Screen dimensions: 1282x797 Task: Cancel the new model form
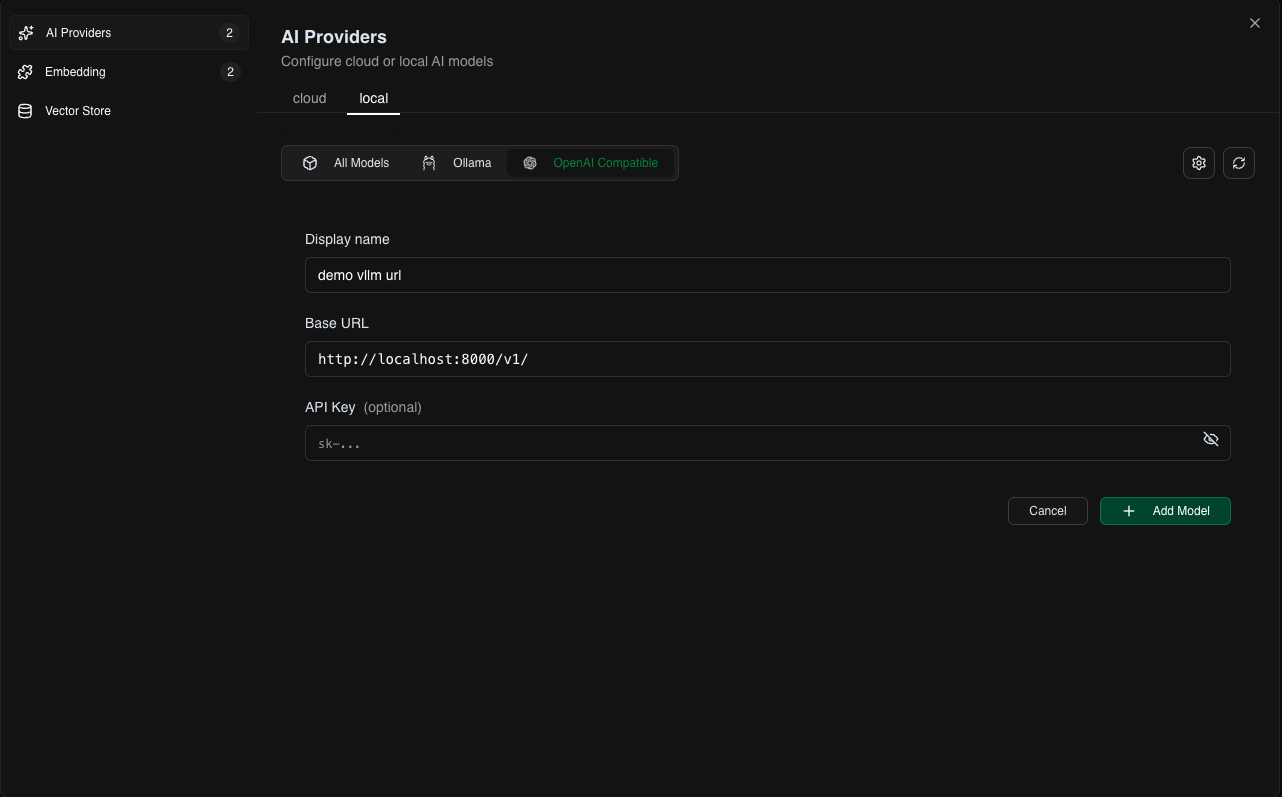1047,511
